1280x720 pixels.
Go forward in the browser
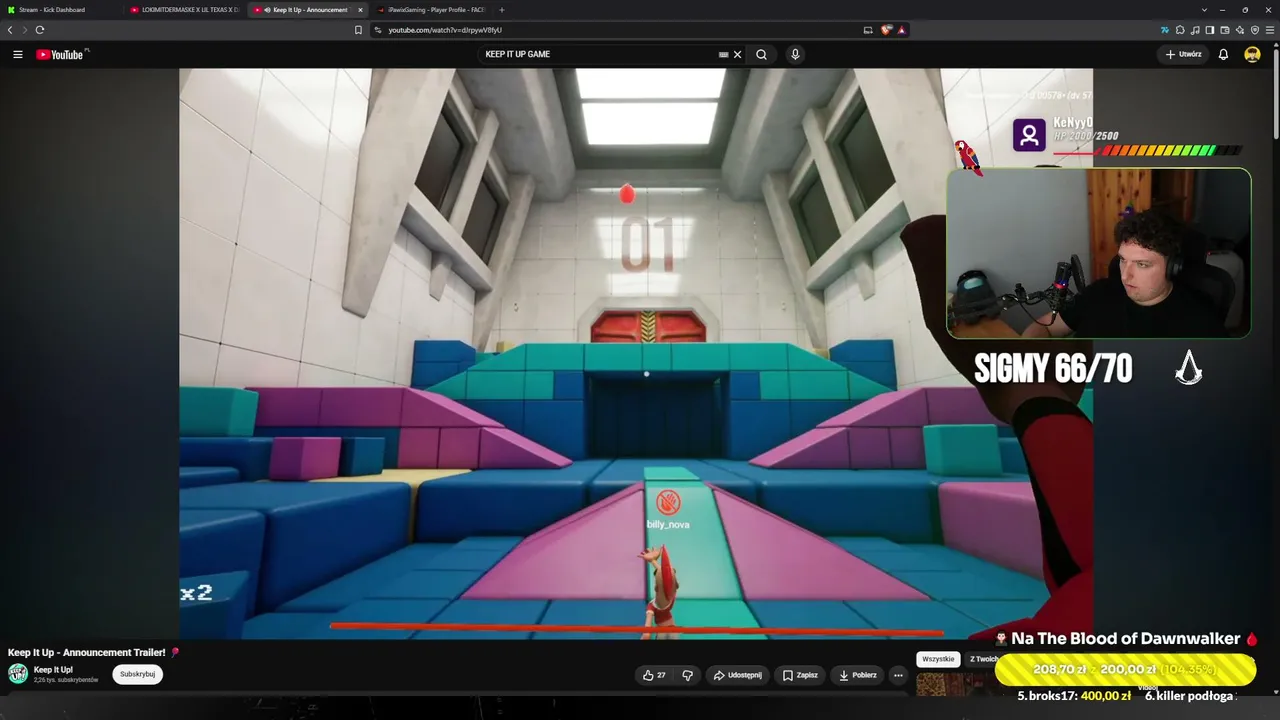coord(25,30)
